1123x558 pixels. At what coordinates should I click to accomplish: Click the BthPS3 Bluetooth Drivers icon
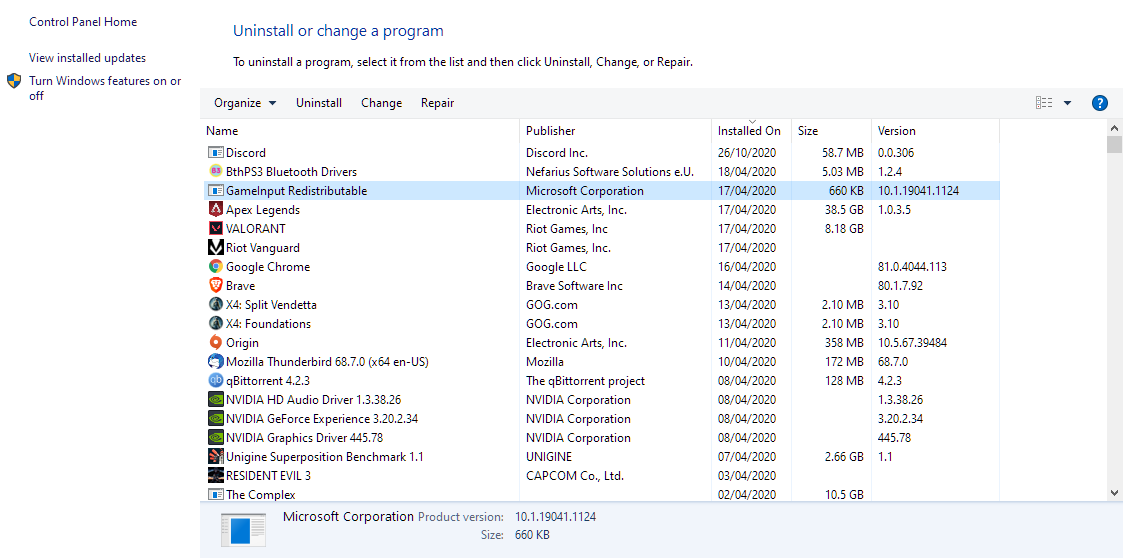coord(216,172)
